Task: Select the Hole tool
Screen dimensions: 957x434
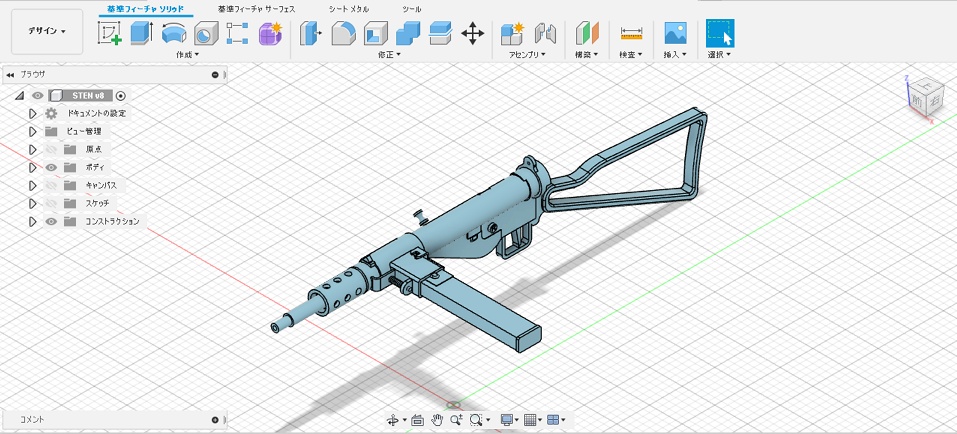Action: pos(206,33)
